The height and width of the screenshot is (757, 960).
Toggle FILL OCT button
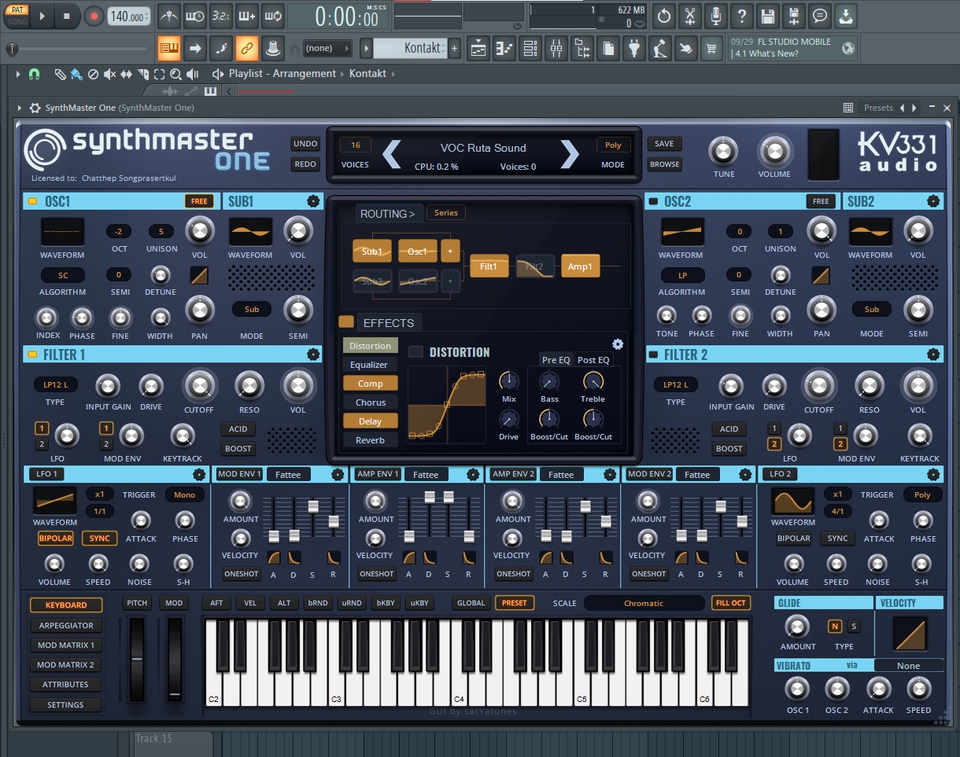730,603
